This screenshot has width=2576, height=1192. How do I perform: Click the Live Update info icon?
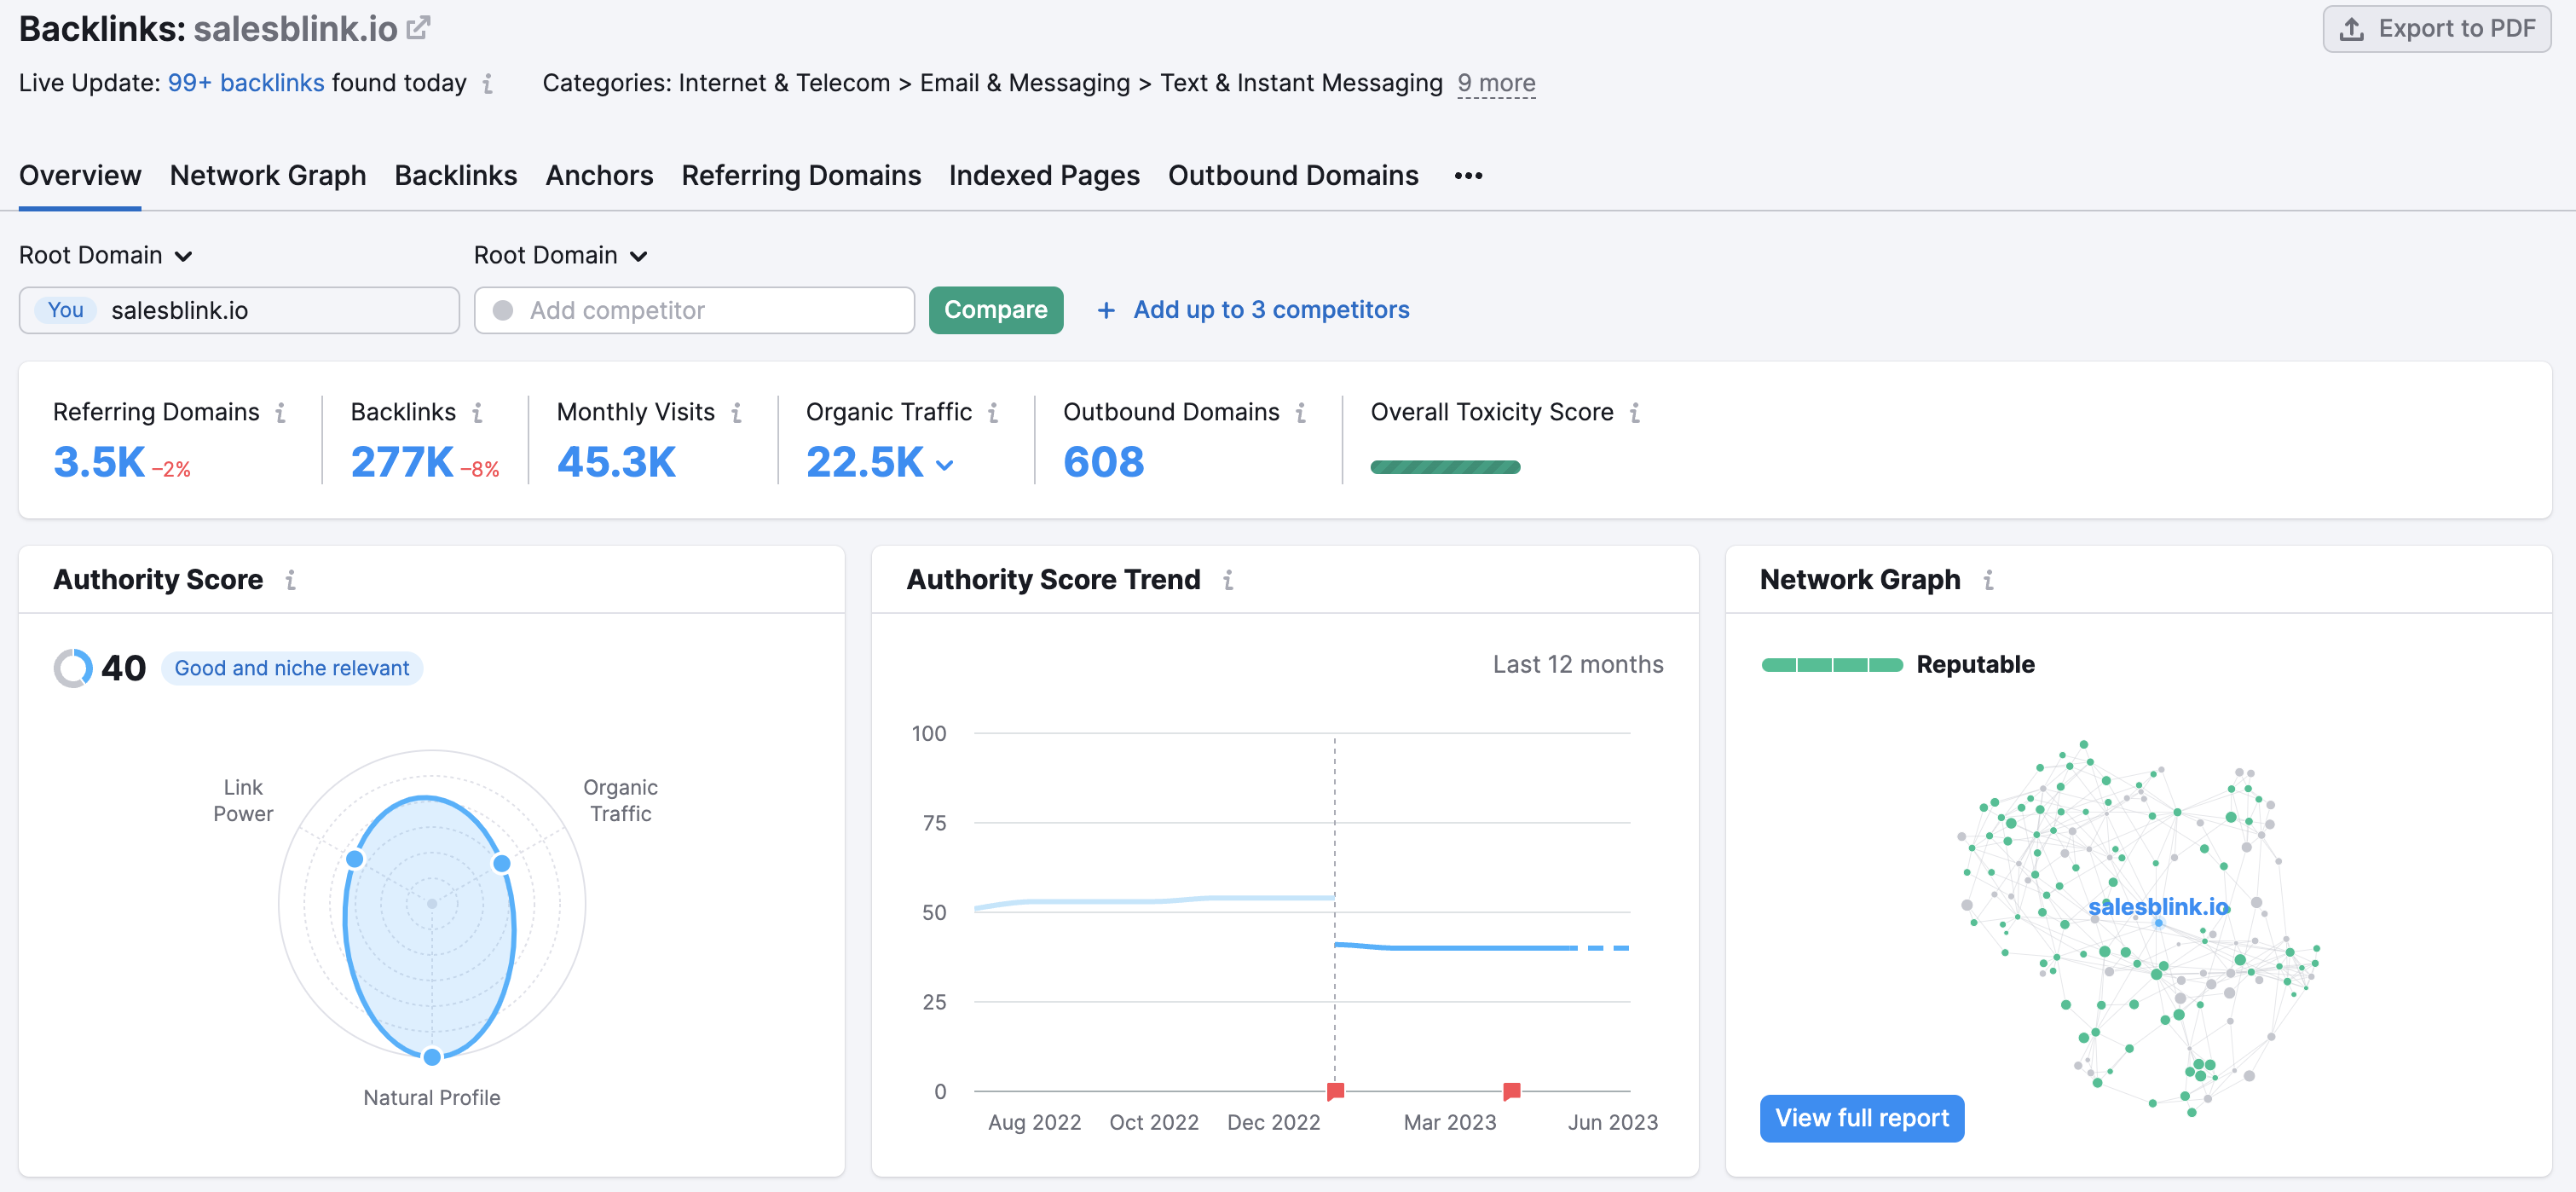(487, 84)
